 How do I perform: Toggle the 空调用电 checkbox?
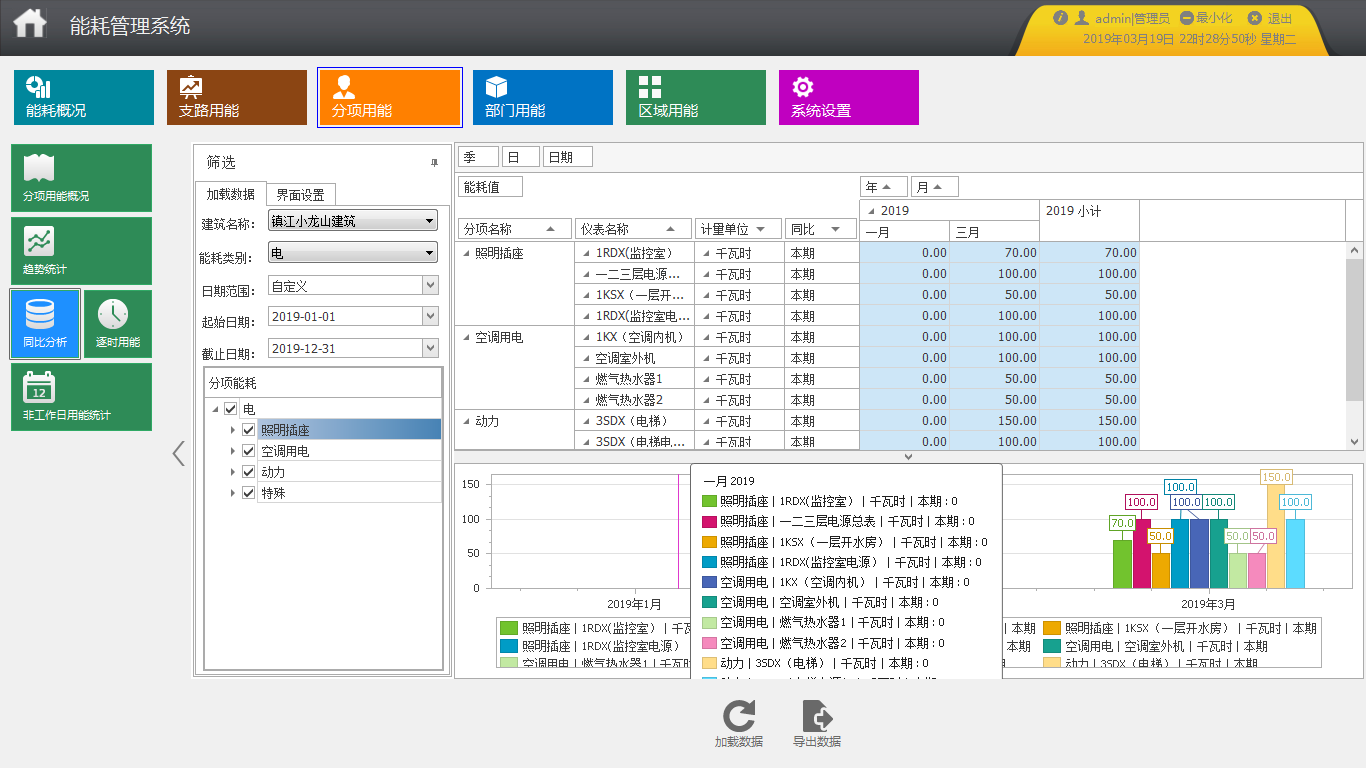coord(249,451)
